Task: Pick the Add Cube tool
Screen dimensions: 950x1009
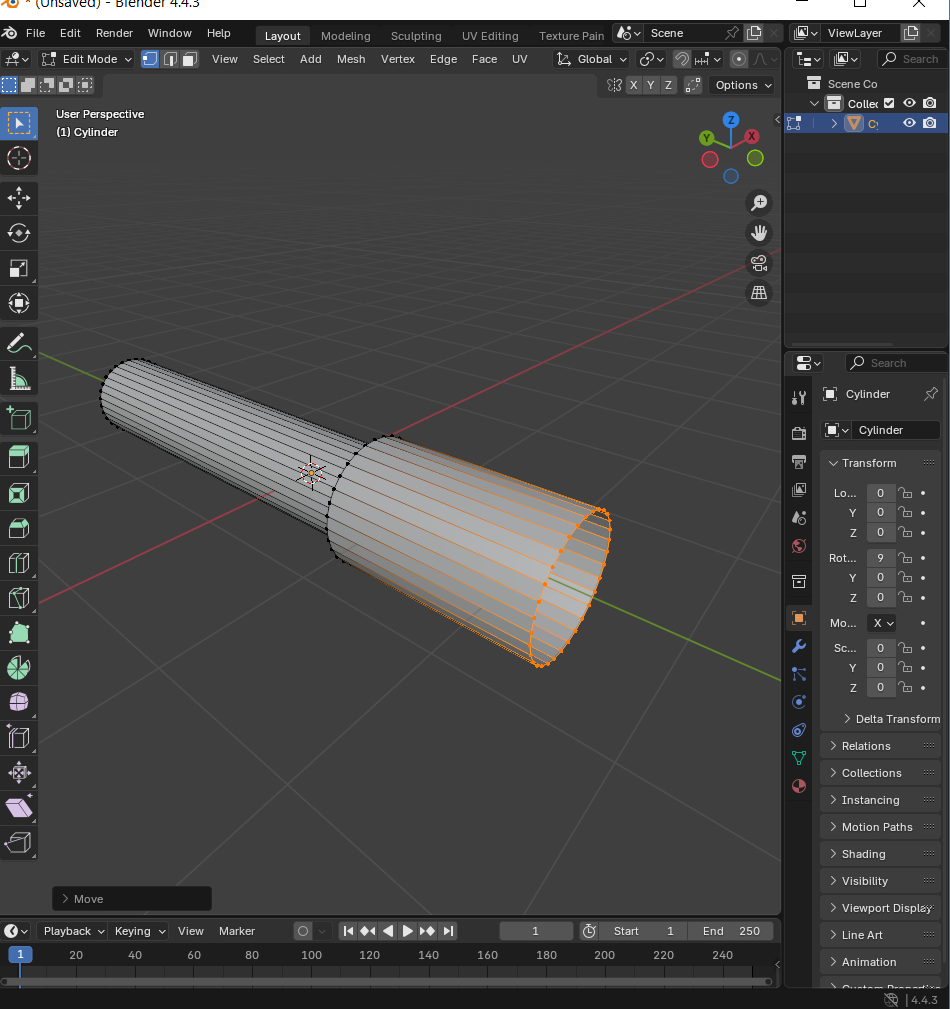Action: click(x=19, y=418)
